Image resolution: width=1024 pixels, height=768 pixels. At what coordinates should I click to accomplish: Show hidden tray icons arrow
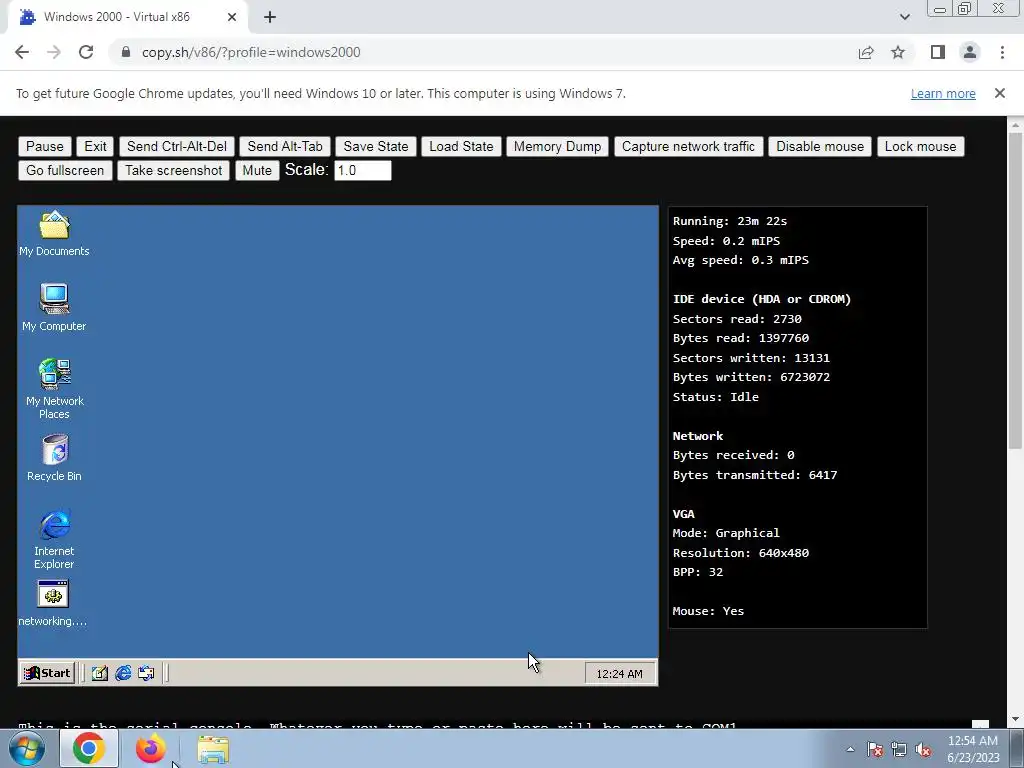point(850,749)
